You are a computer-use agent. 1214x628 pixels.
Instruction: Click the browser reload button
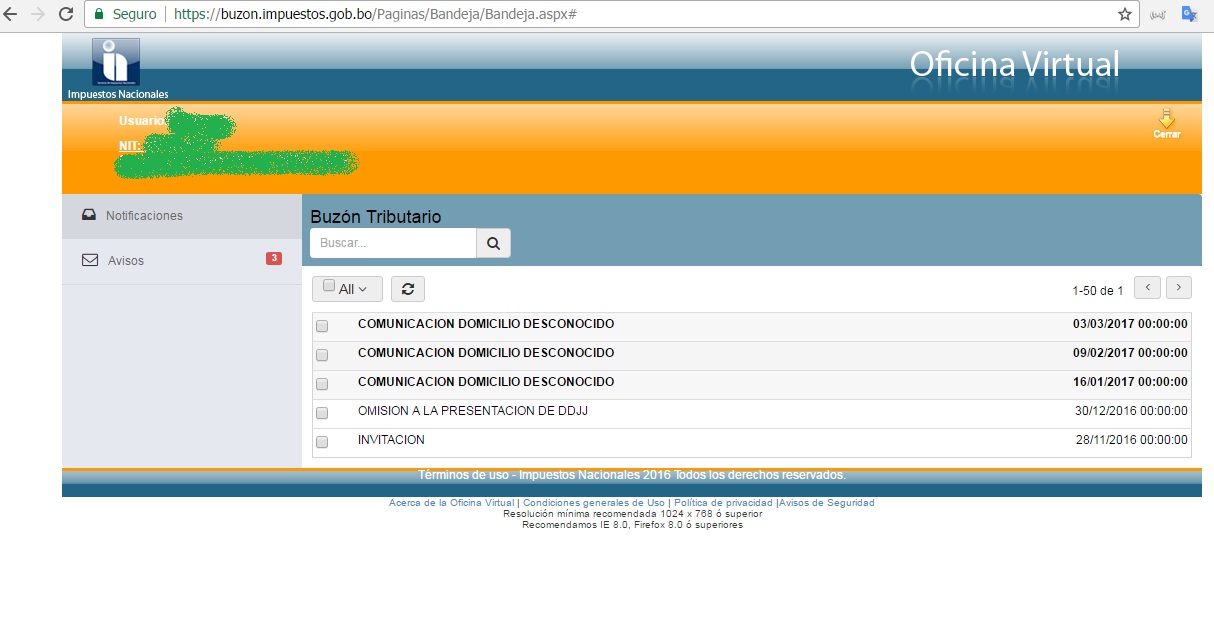(66, 14)
